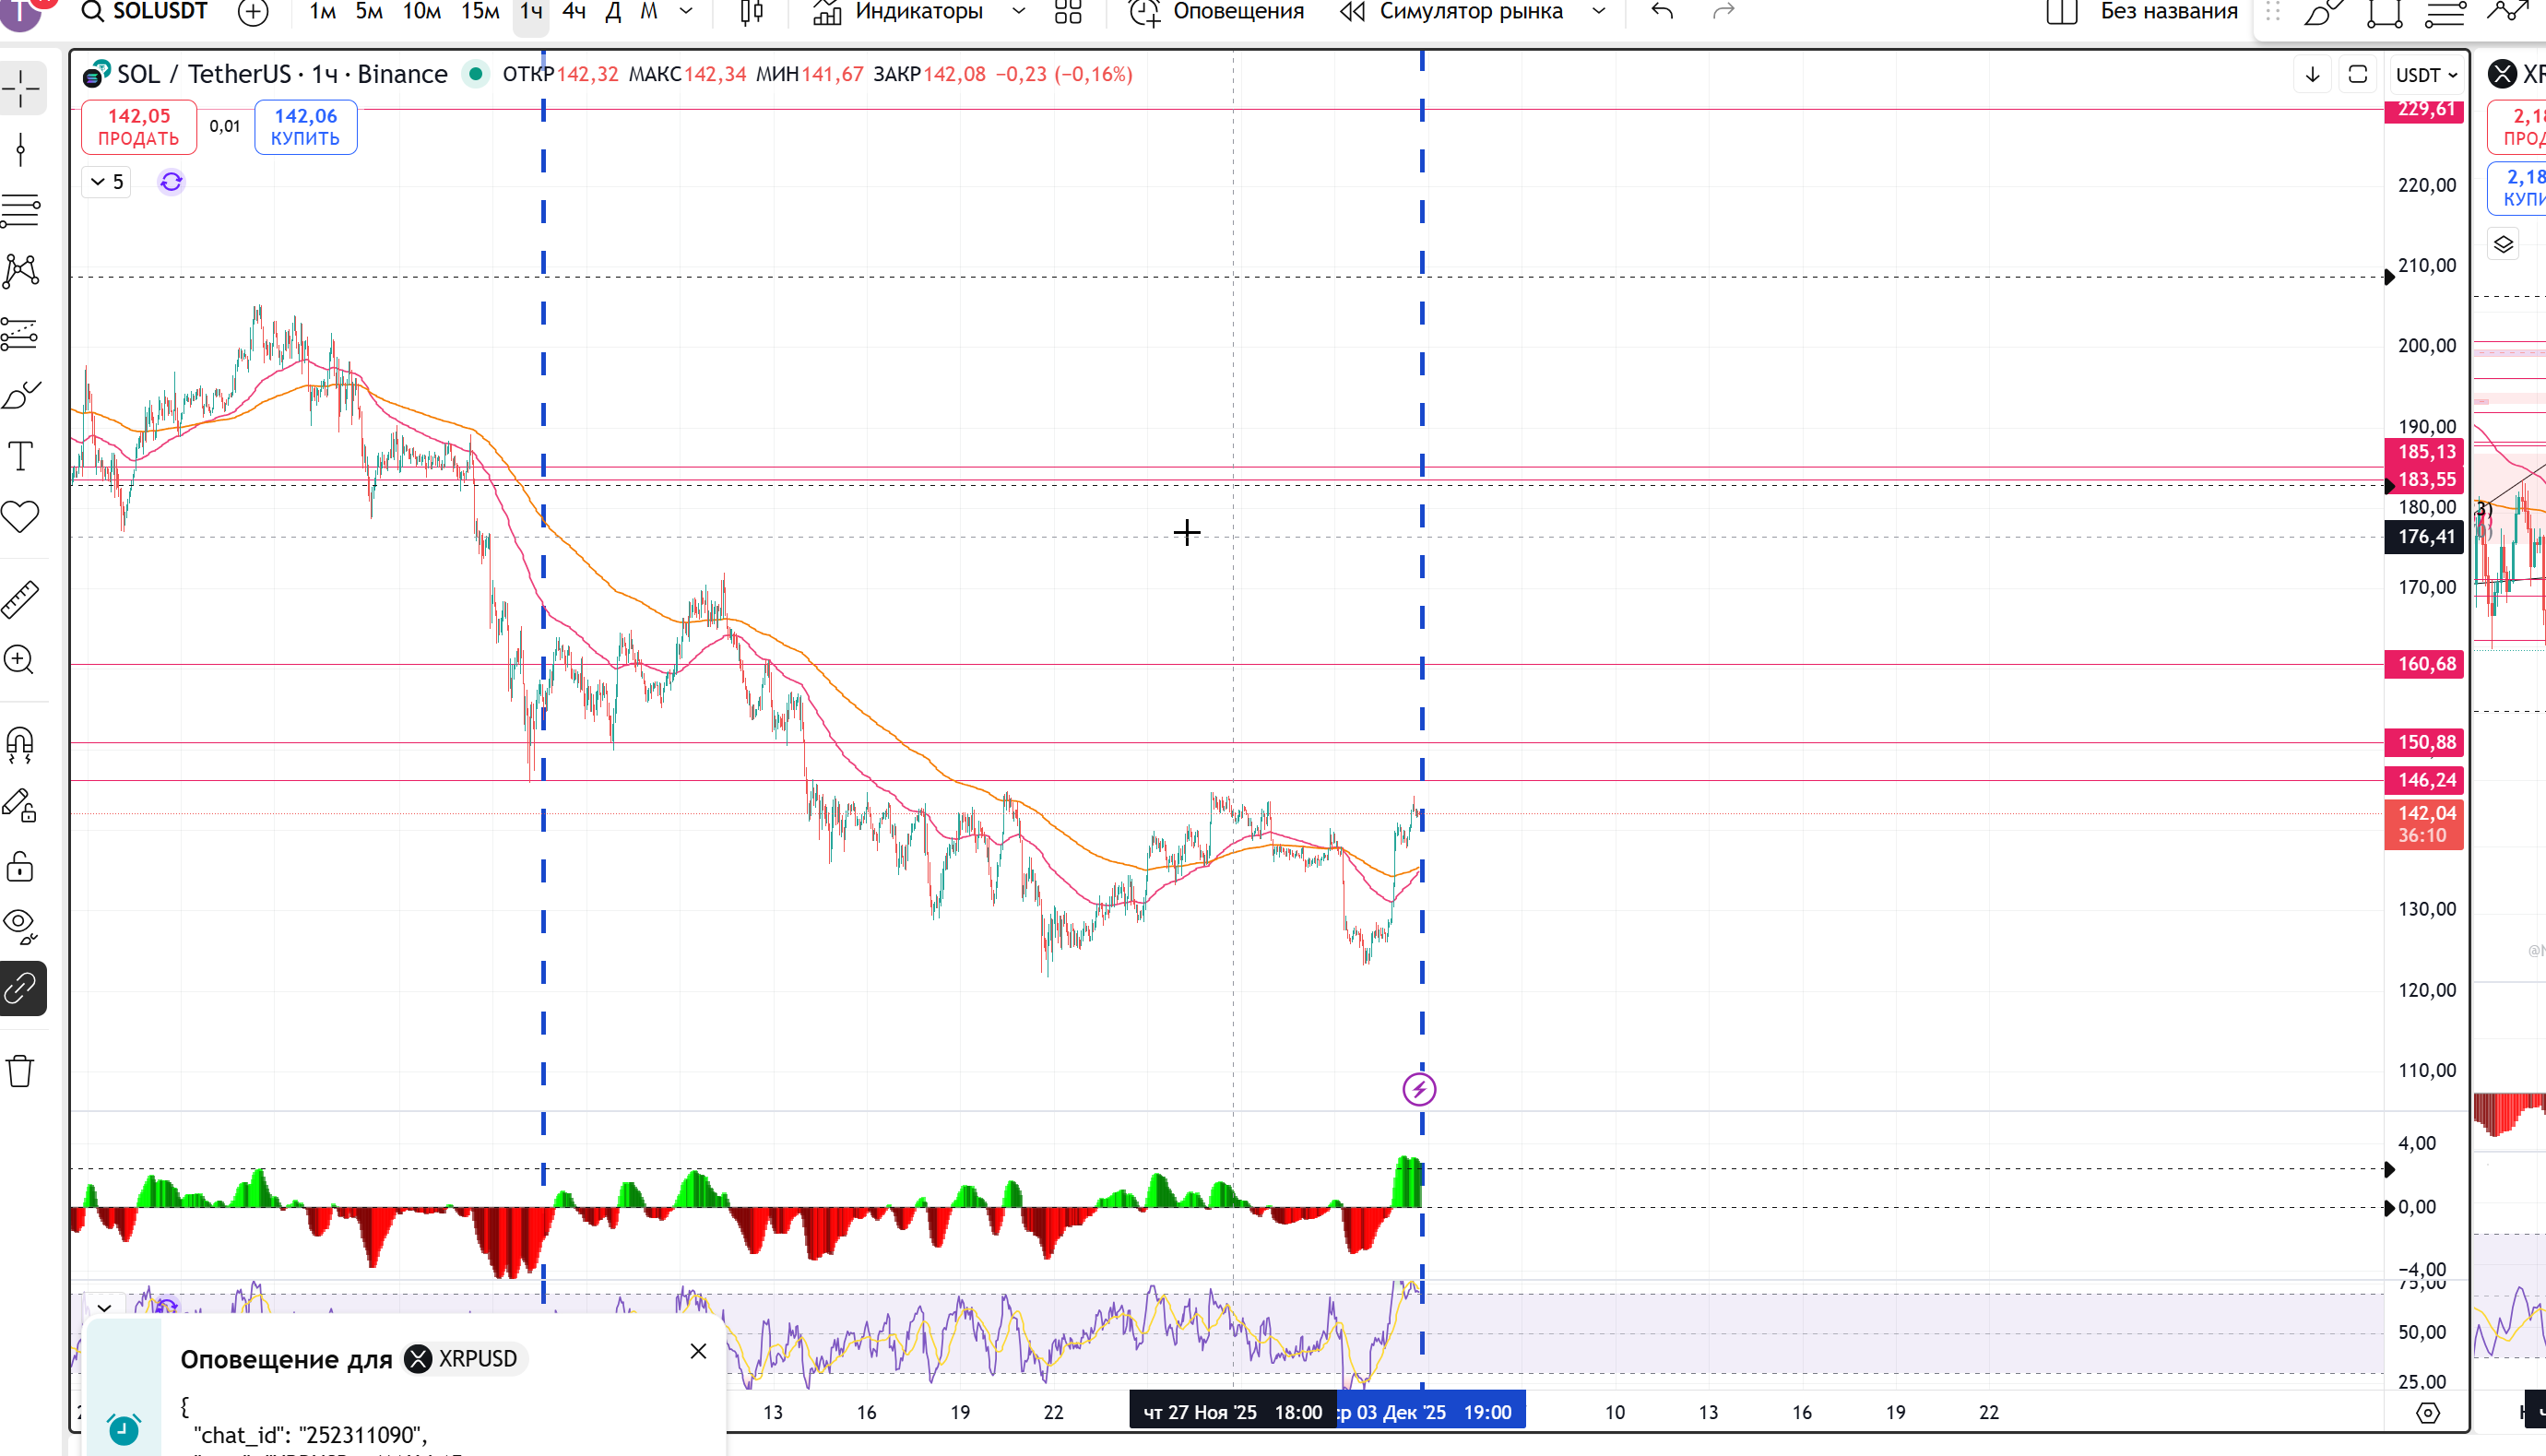The width and height of the screenshot is (2546, 1456).
Task: Open the Fibonacci retracement tools
Action: pos(20,211)
